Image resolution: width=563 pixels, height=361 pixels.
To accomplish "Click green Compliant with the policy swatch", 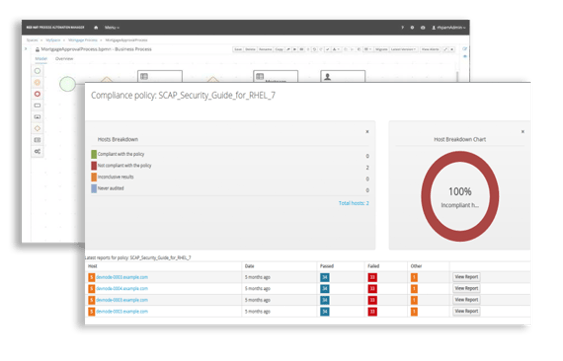I will [94, 154].
